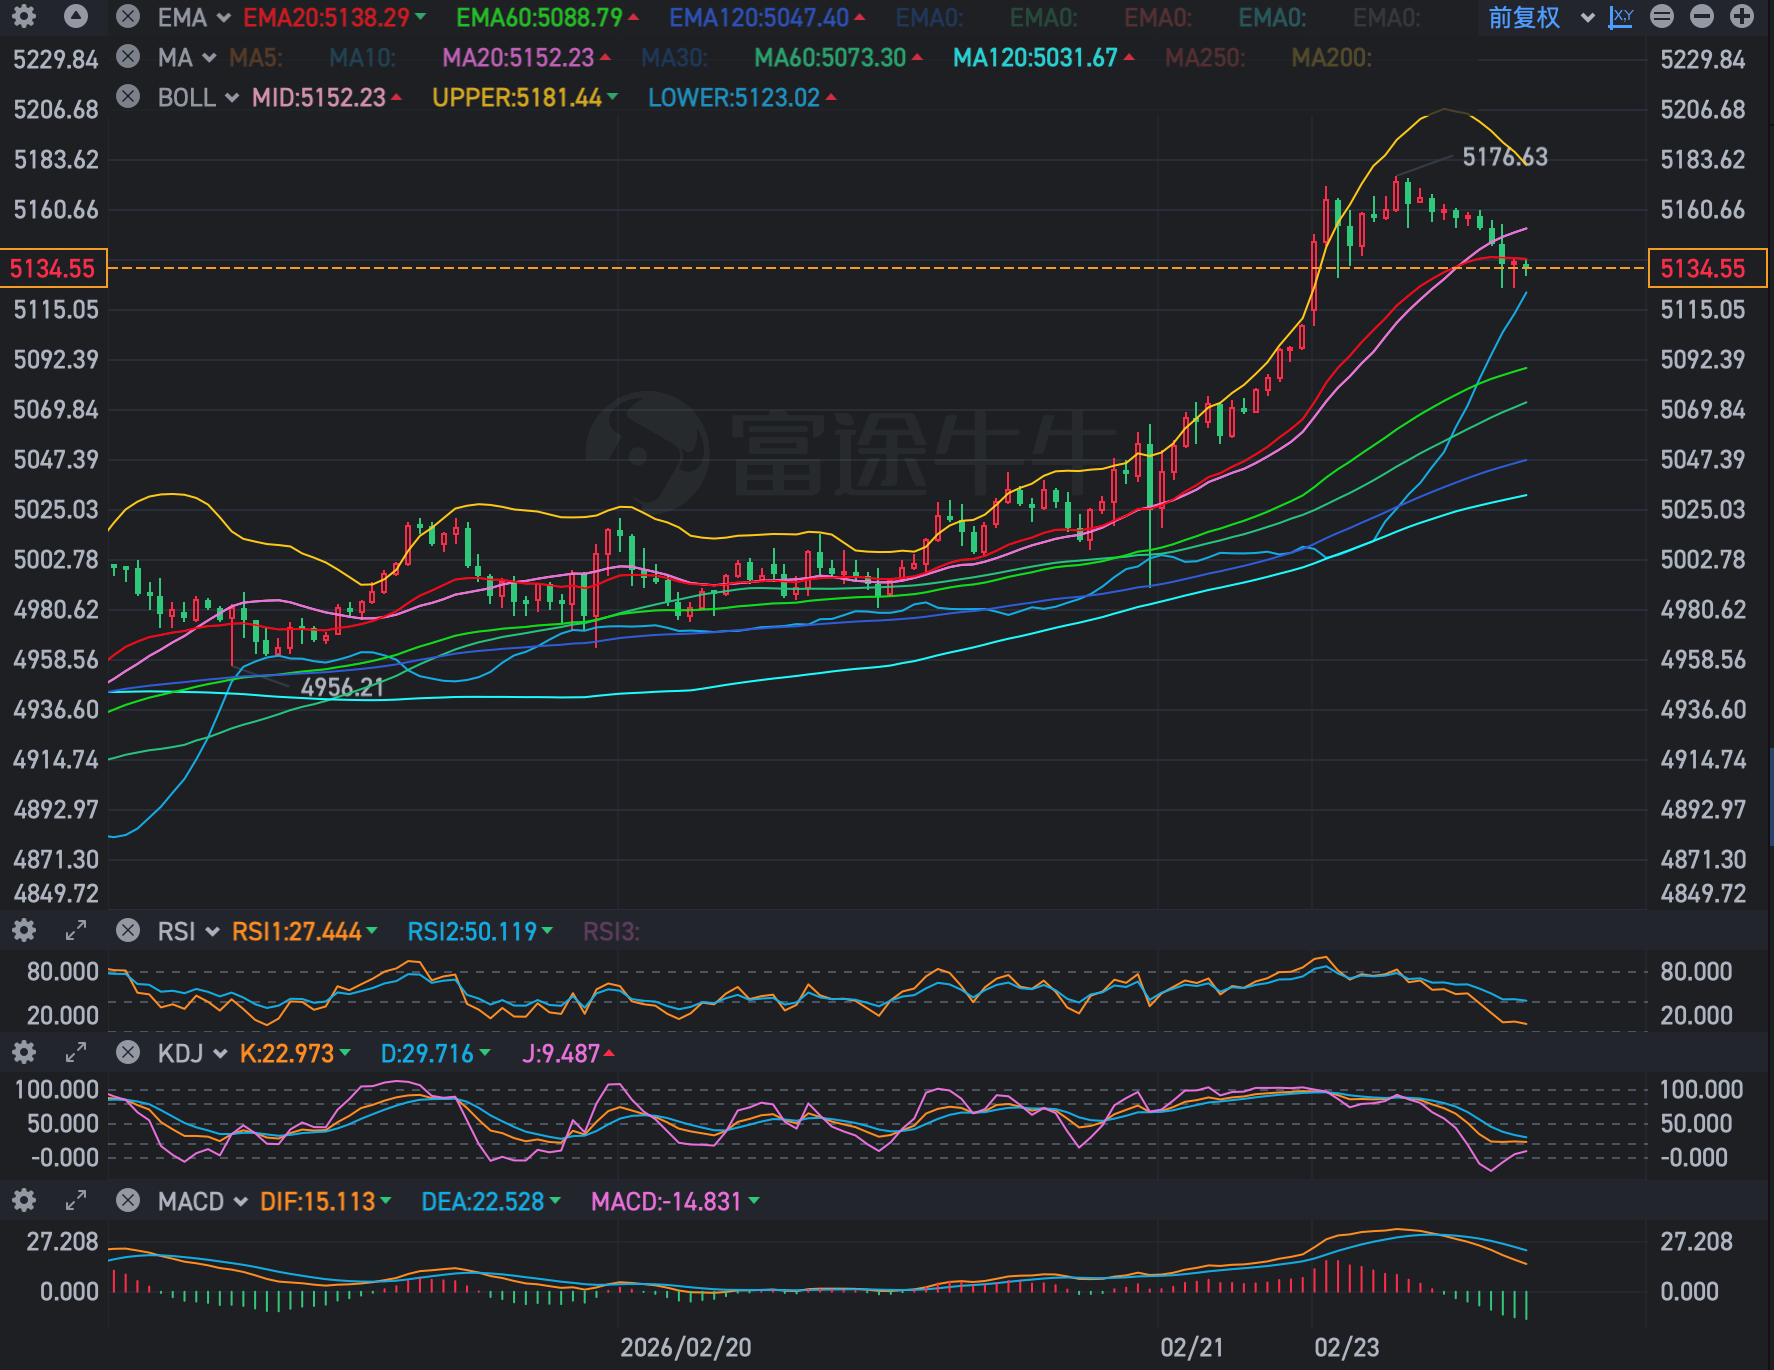Collapse main chart with the up-triangle icon
Screen dimensions: 1774x1370
[x=76, y=17]
